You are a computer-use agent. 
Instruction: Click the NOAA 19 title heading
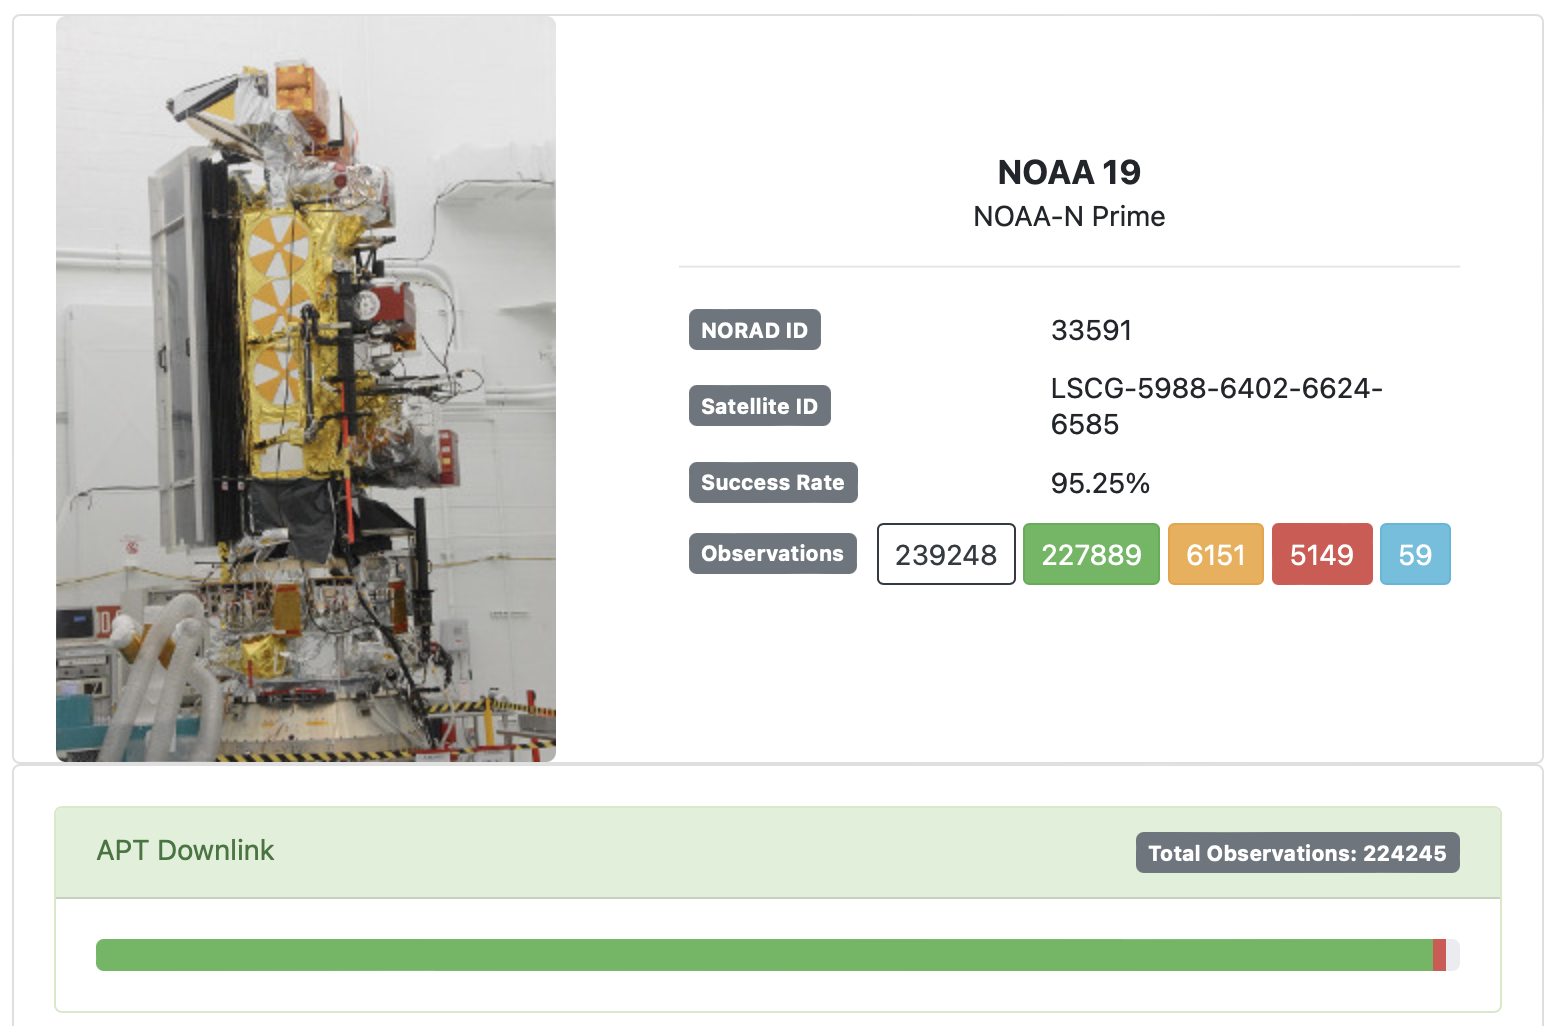pos(1068,172)
